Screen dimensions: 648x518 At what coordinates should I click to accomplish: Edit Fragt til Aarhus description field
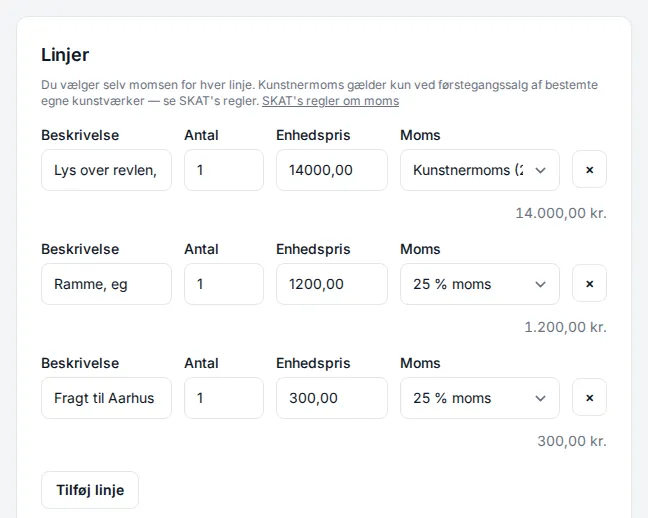point(106,398)
